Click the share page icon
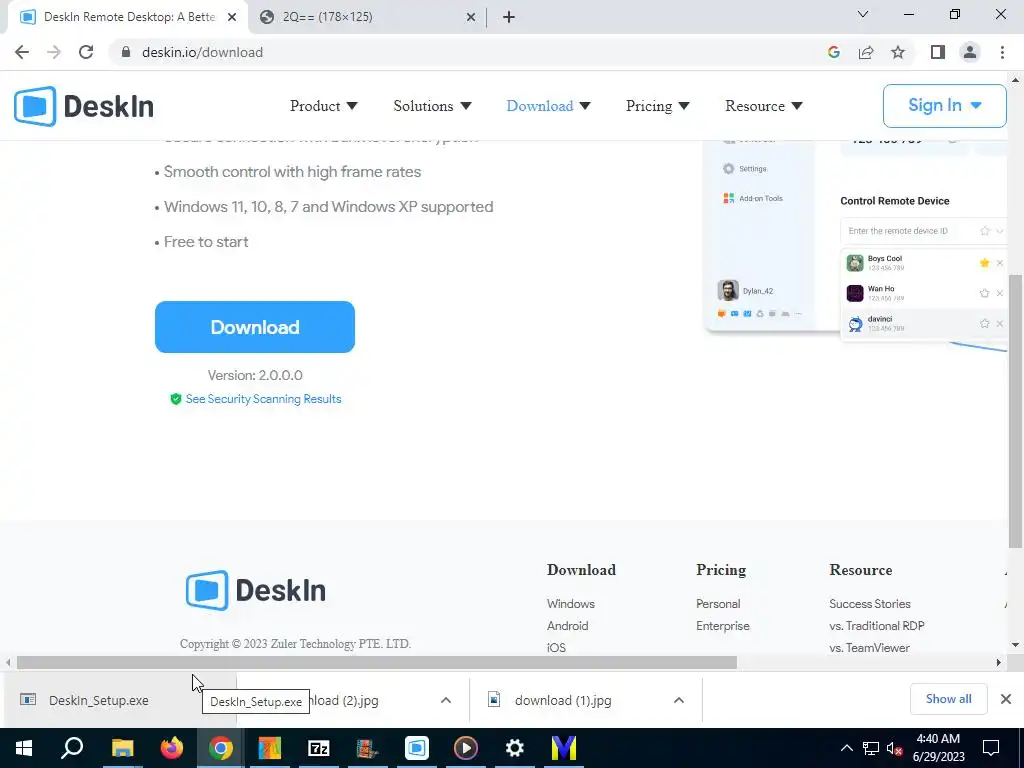The height and width of the screenshot is (768, 1024). [x=866, y=52]
